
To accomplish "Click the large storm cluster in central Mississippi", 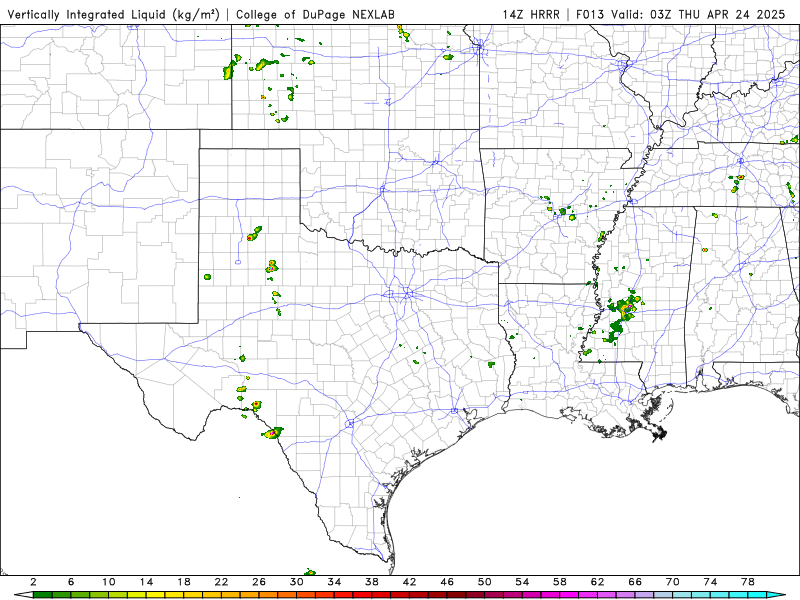I will pos(621,317).
